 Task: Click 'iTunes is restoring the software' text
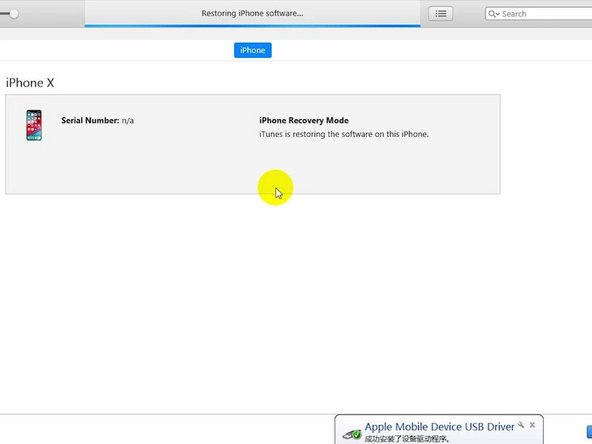[x=344, y=134]
